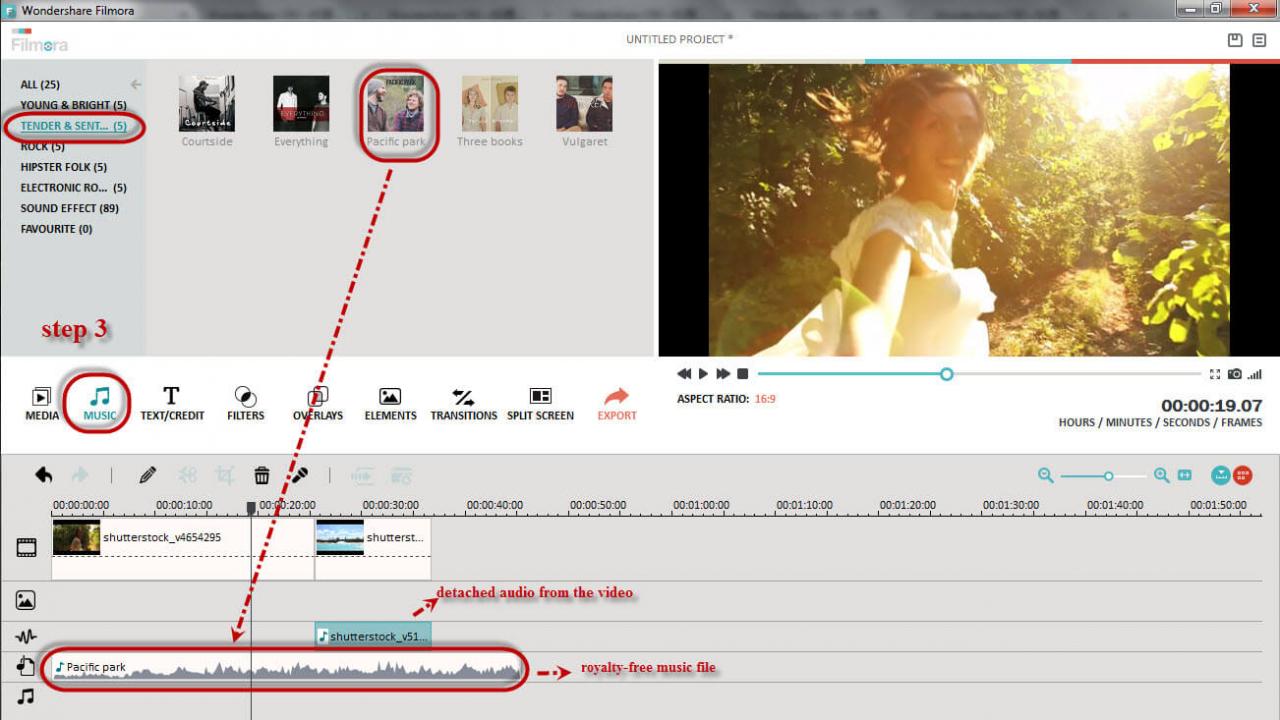The image size is (1280, 720).
Task: Select YOUNG & BRIGHT (5) category
Action: coord(73,105)
